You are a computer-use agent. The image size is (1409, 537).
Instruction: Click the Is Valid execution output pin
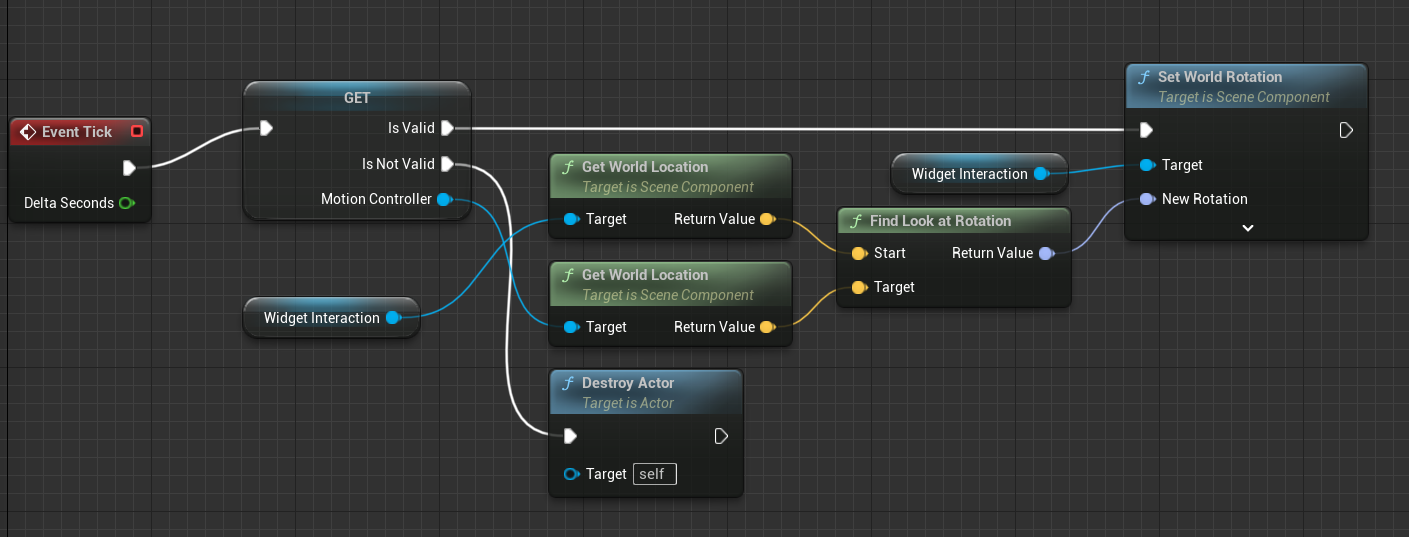(x=447, y=128)
